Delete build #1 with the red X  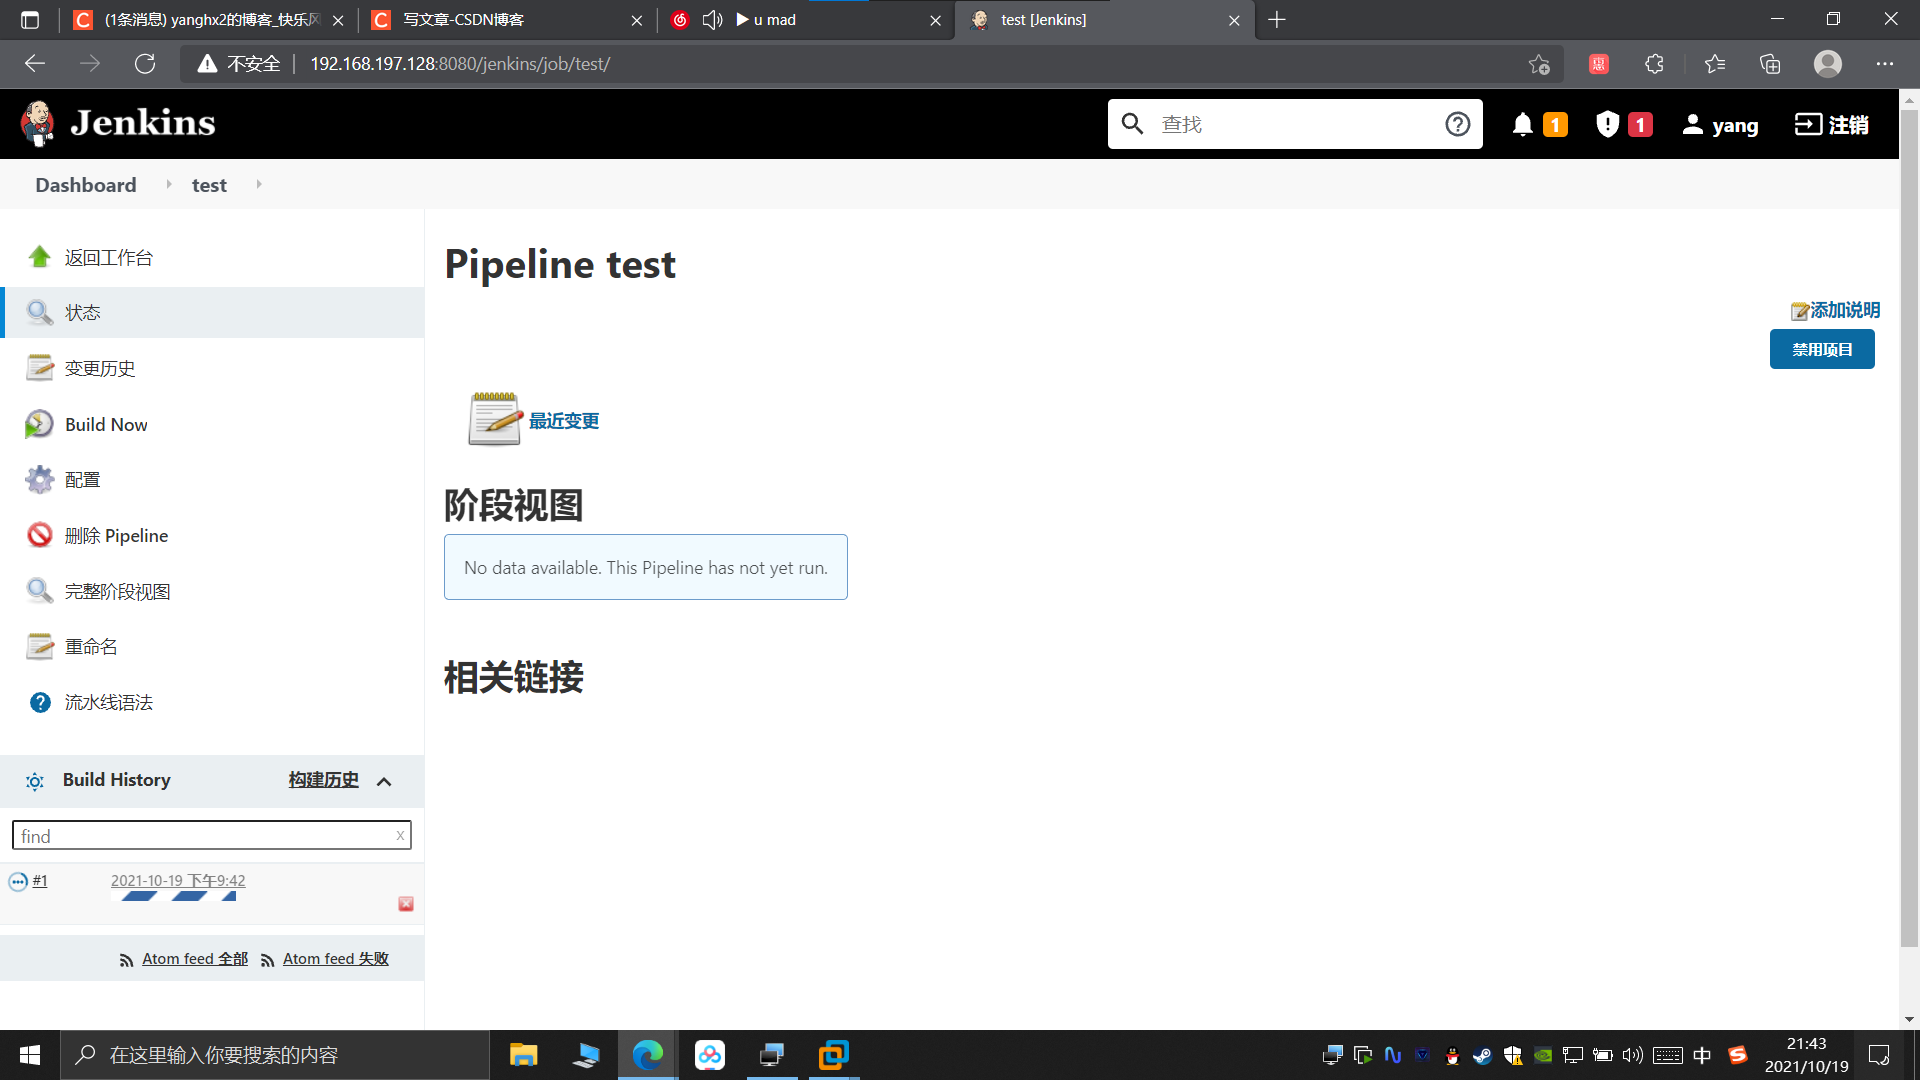click(x=405, y=903)
